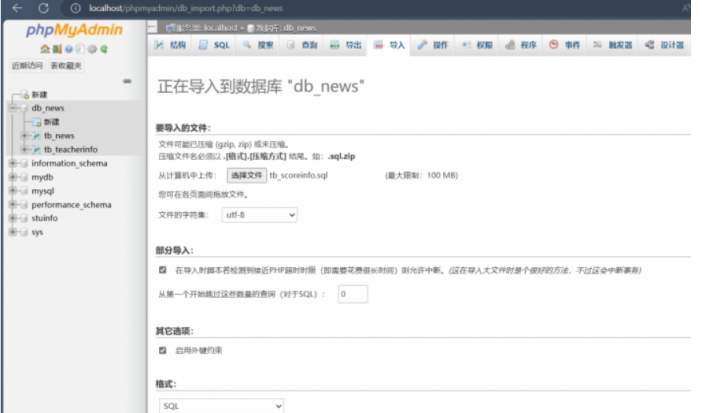Click the 选择文件 choose file button
The width and height of the screenshot is (702, 413).
(247, 175)
